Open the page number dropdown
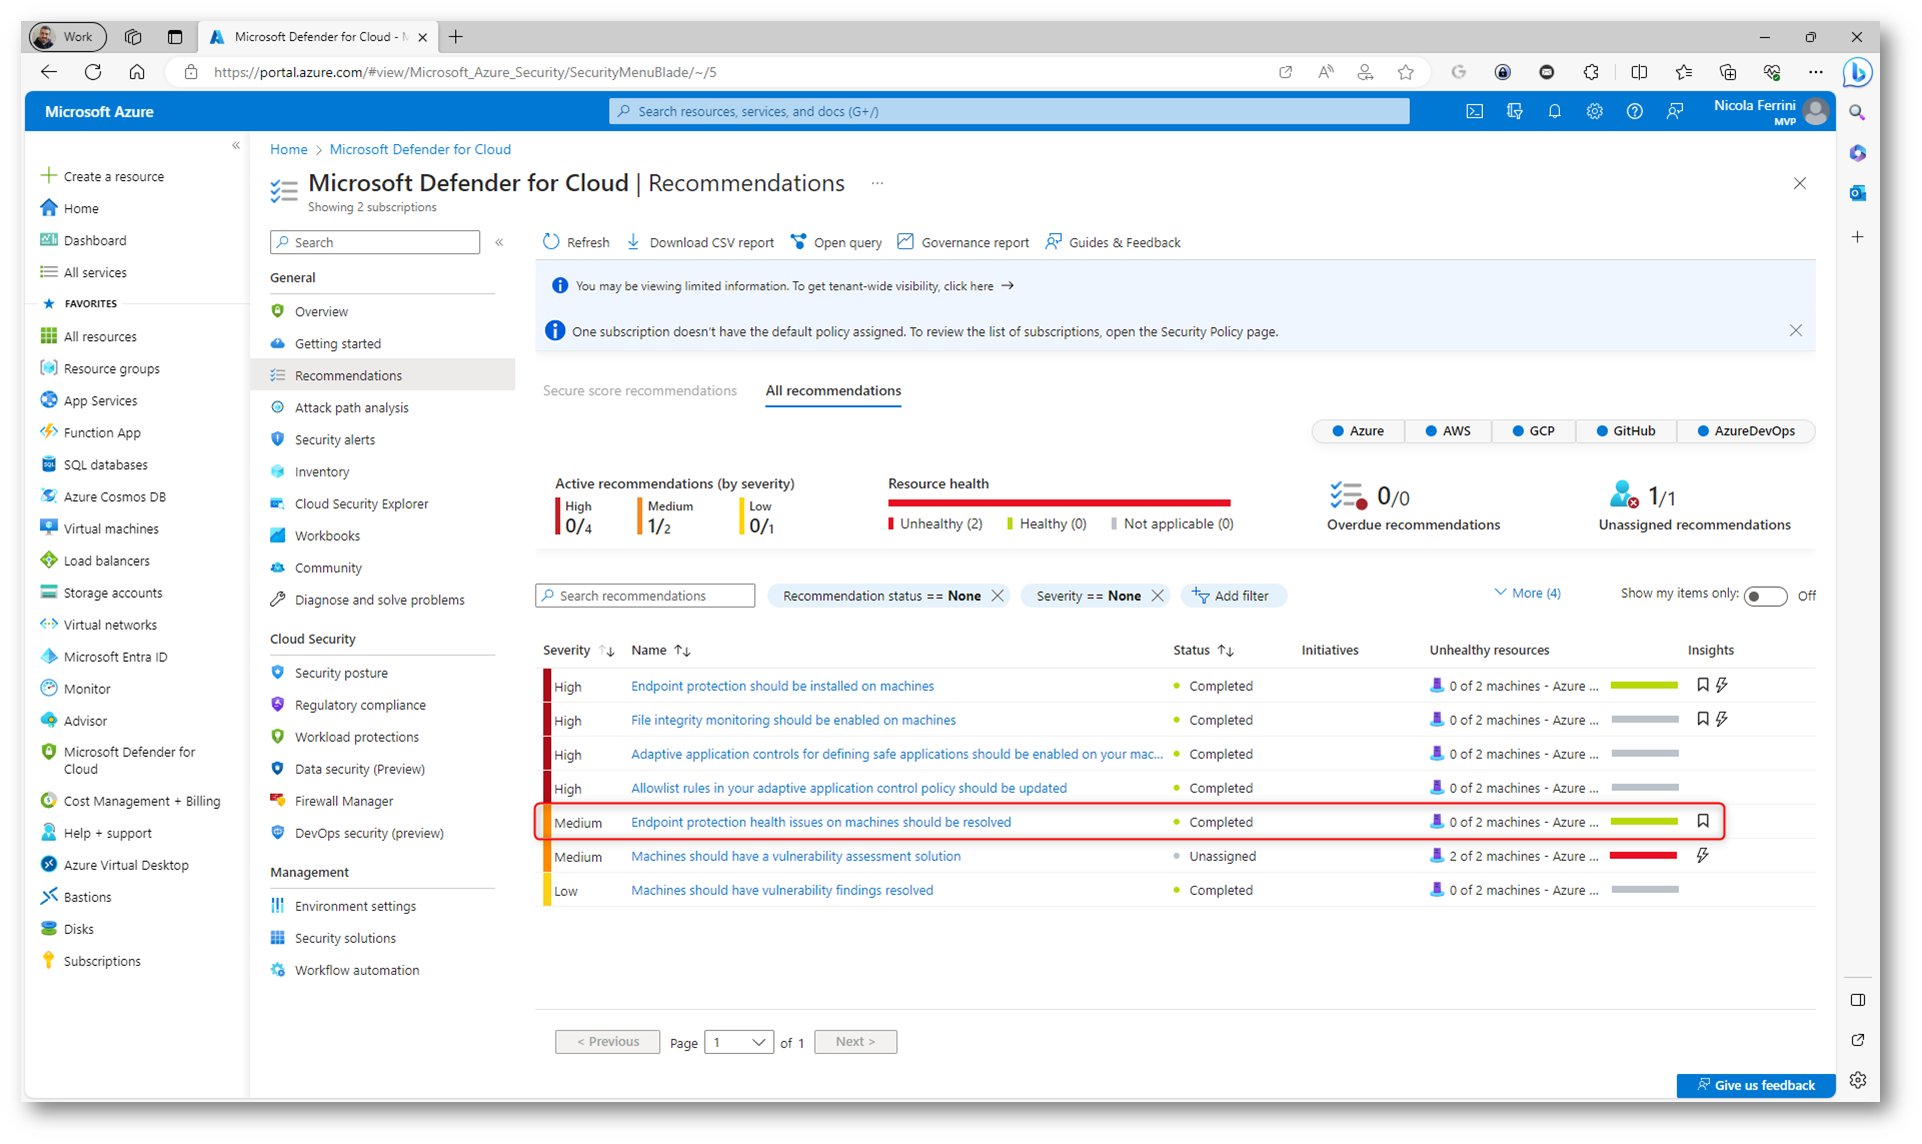1922x1144 pixels. [739, 1042]
